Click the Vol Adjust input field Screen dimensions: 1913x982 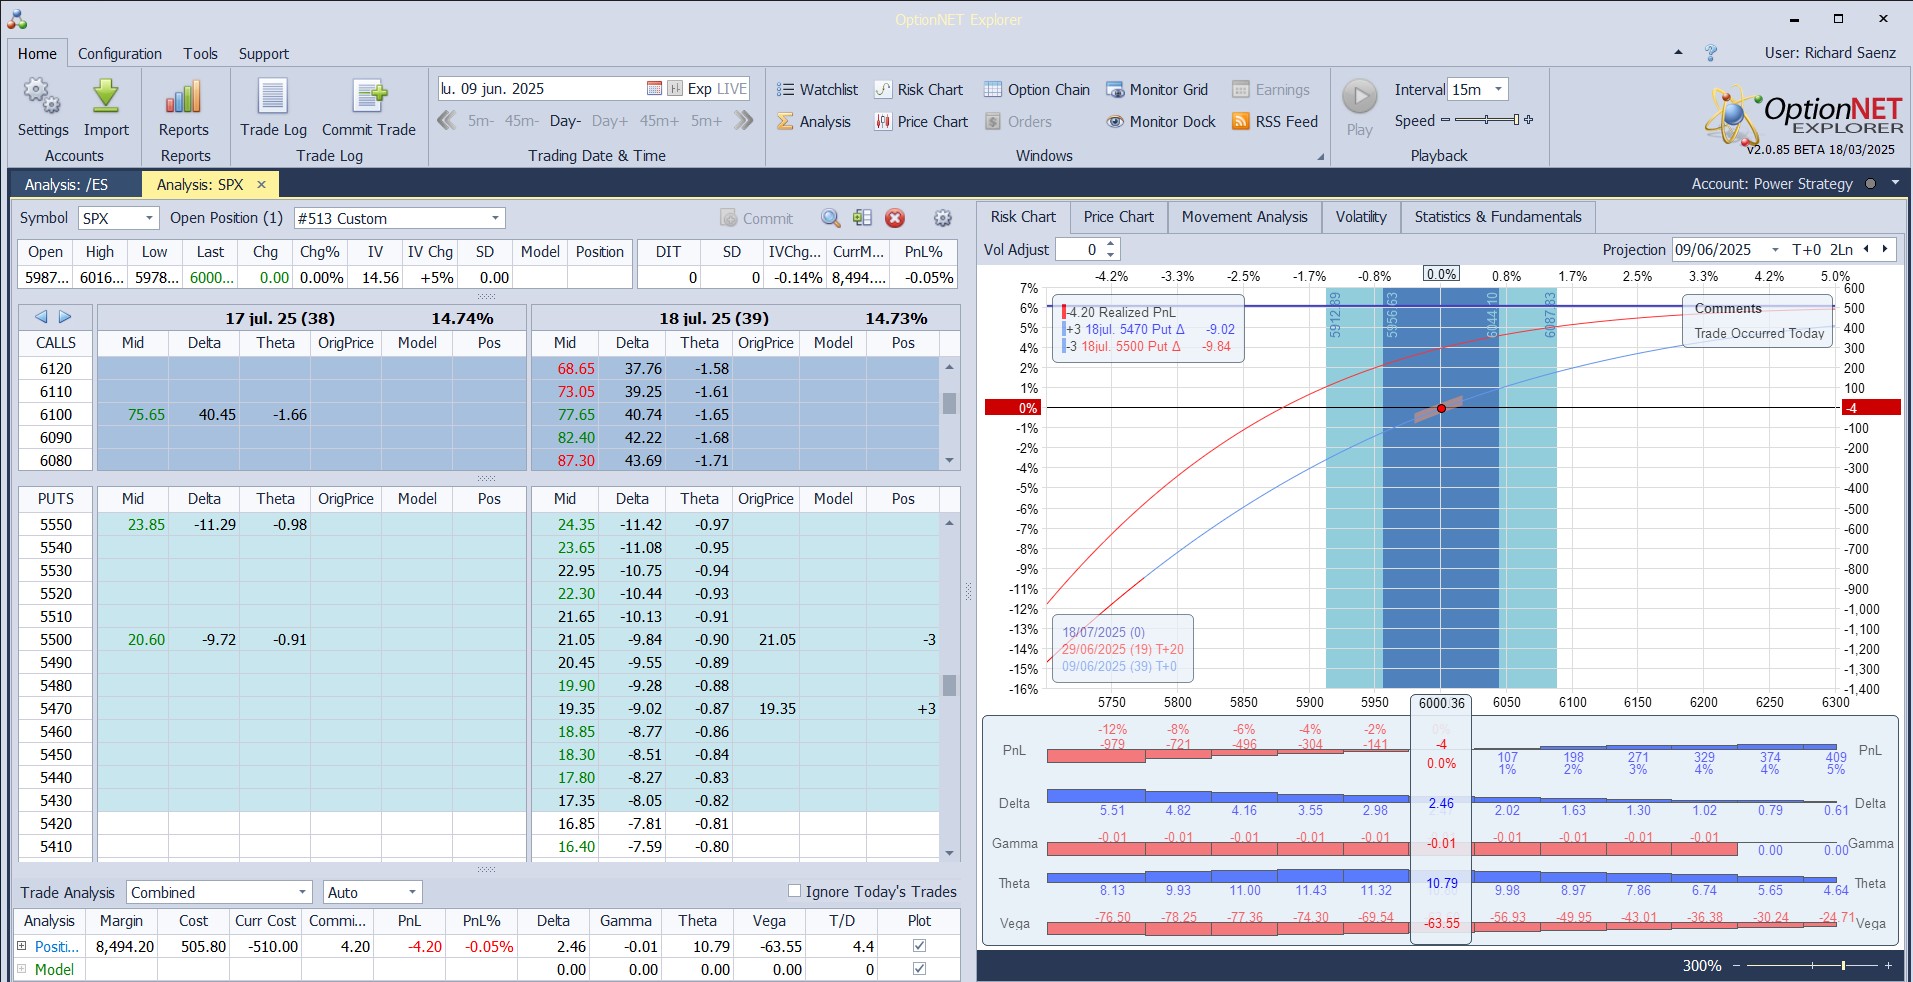(x=1080, y=250)
